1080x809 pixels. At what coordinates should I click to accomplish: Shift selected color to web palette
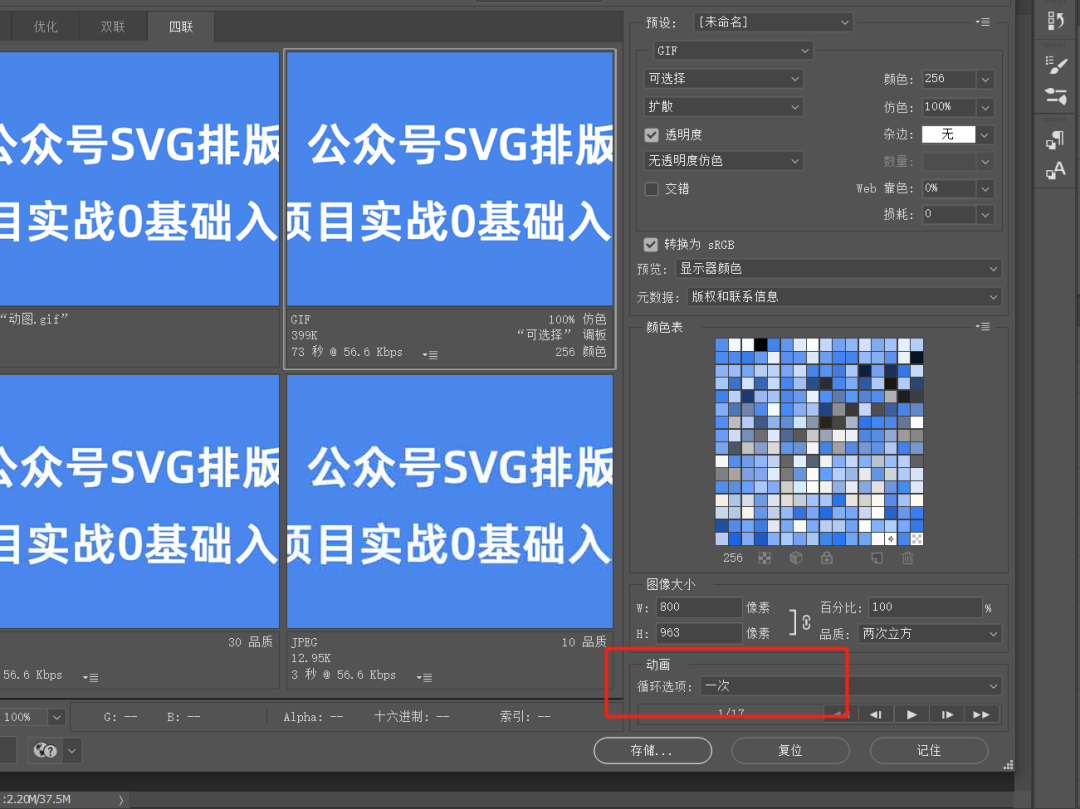(798, 558)
